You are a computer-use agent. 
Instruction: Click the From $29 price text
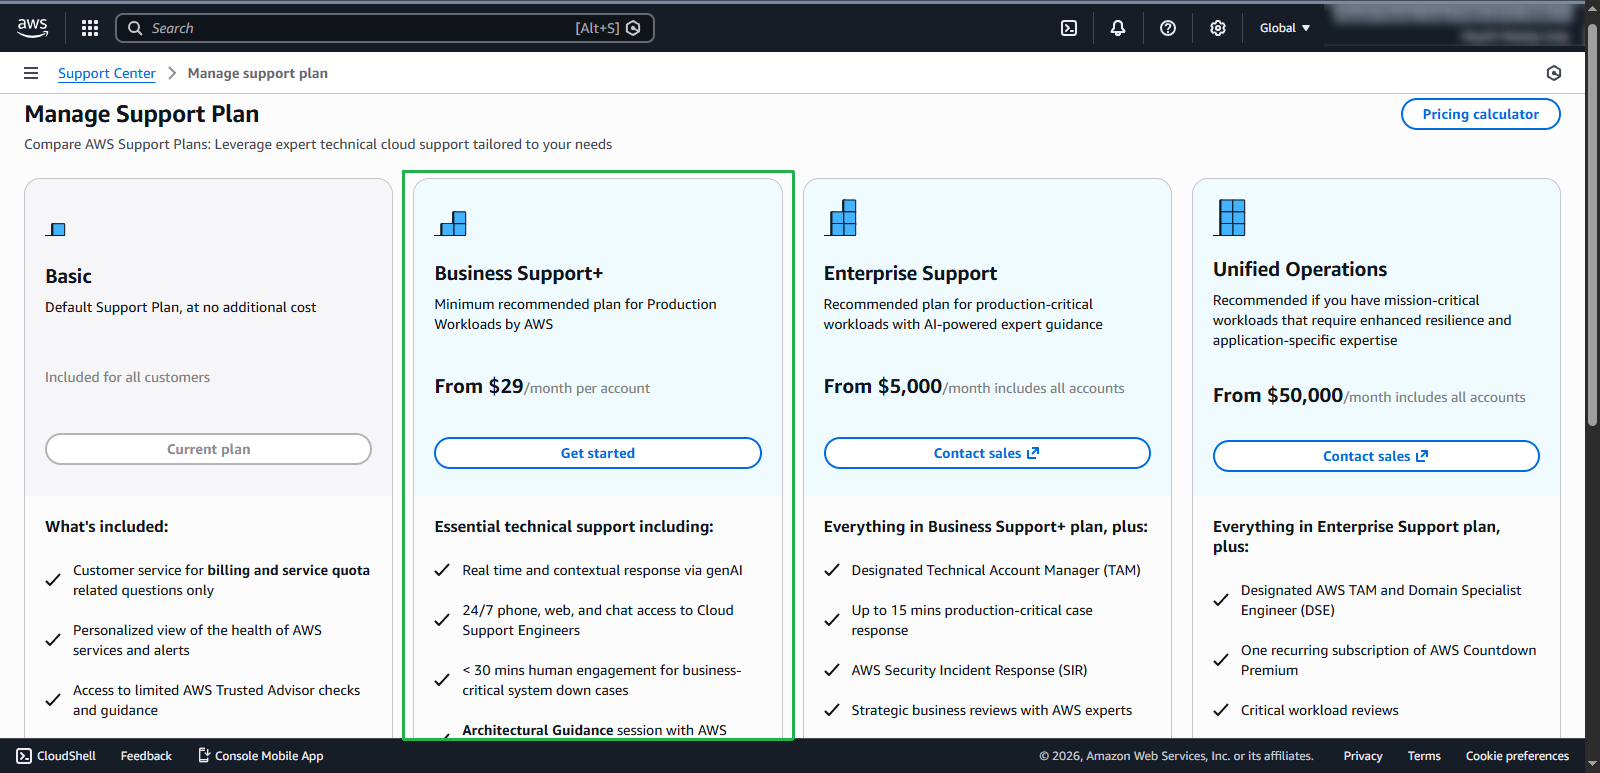[x=479, y=386]
